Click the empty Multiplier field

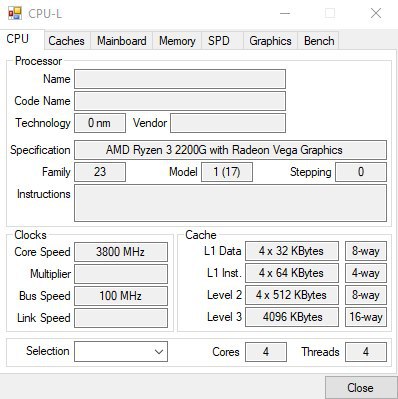(x=121, y=274)
